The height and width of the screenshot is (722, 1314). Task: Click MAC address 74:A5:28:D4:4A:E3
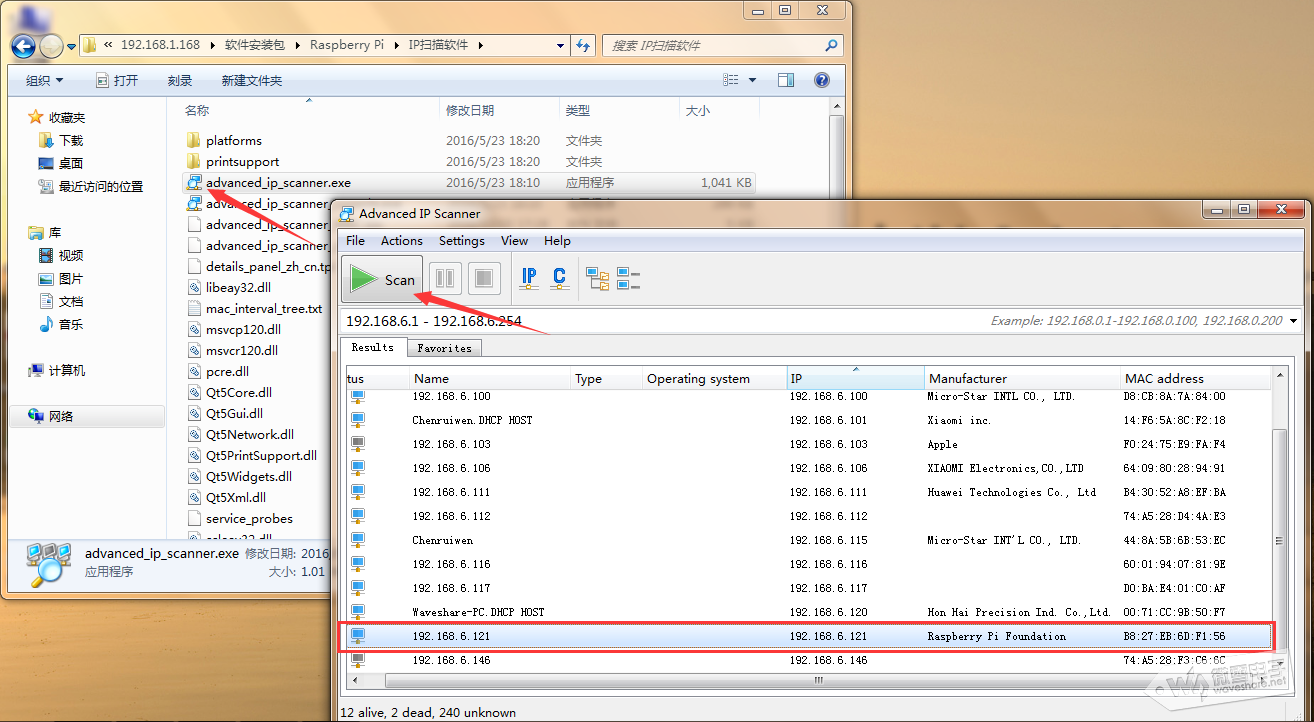[1175, 516]
